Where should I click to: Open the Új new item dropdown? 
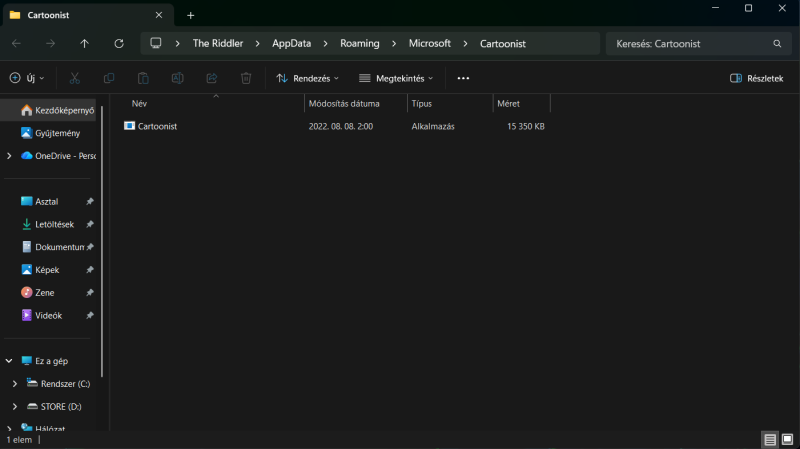coord(27,78)
